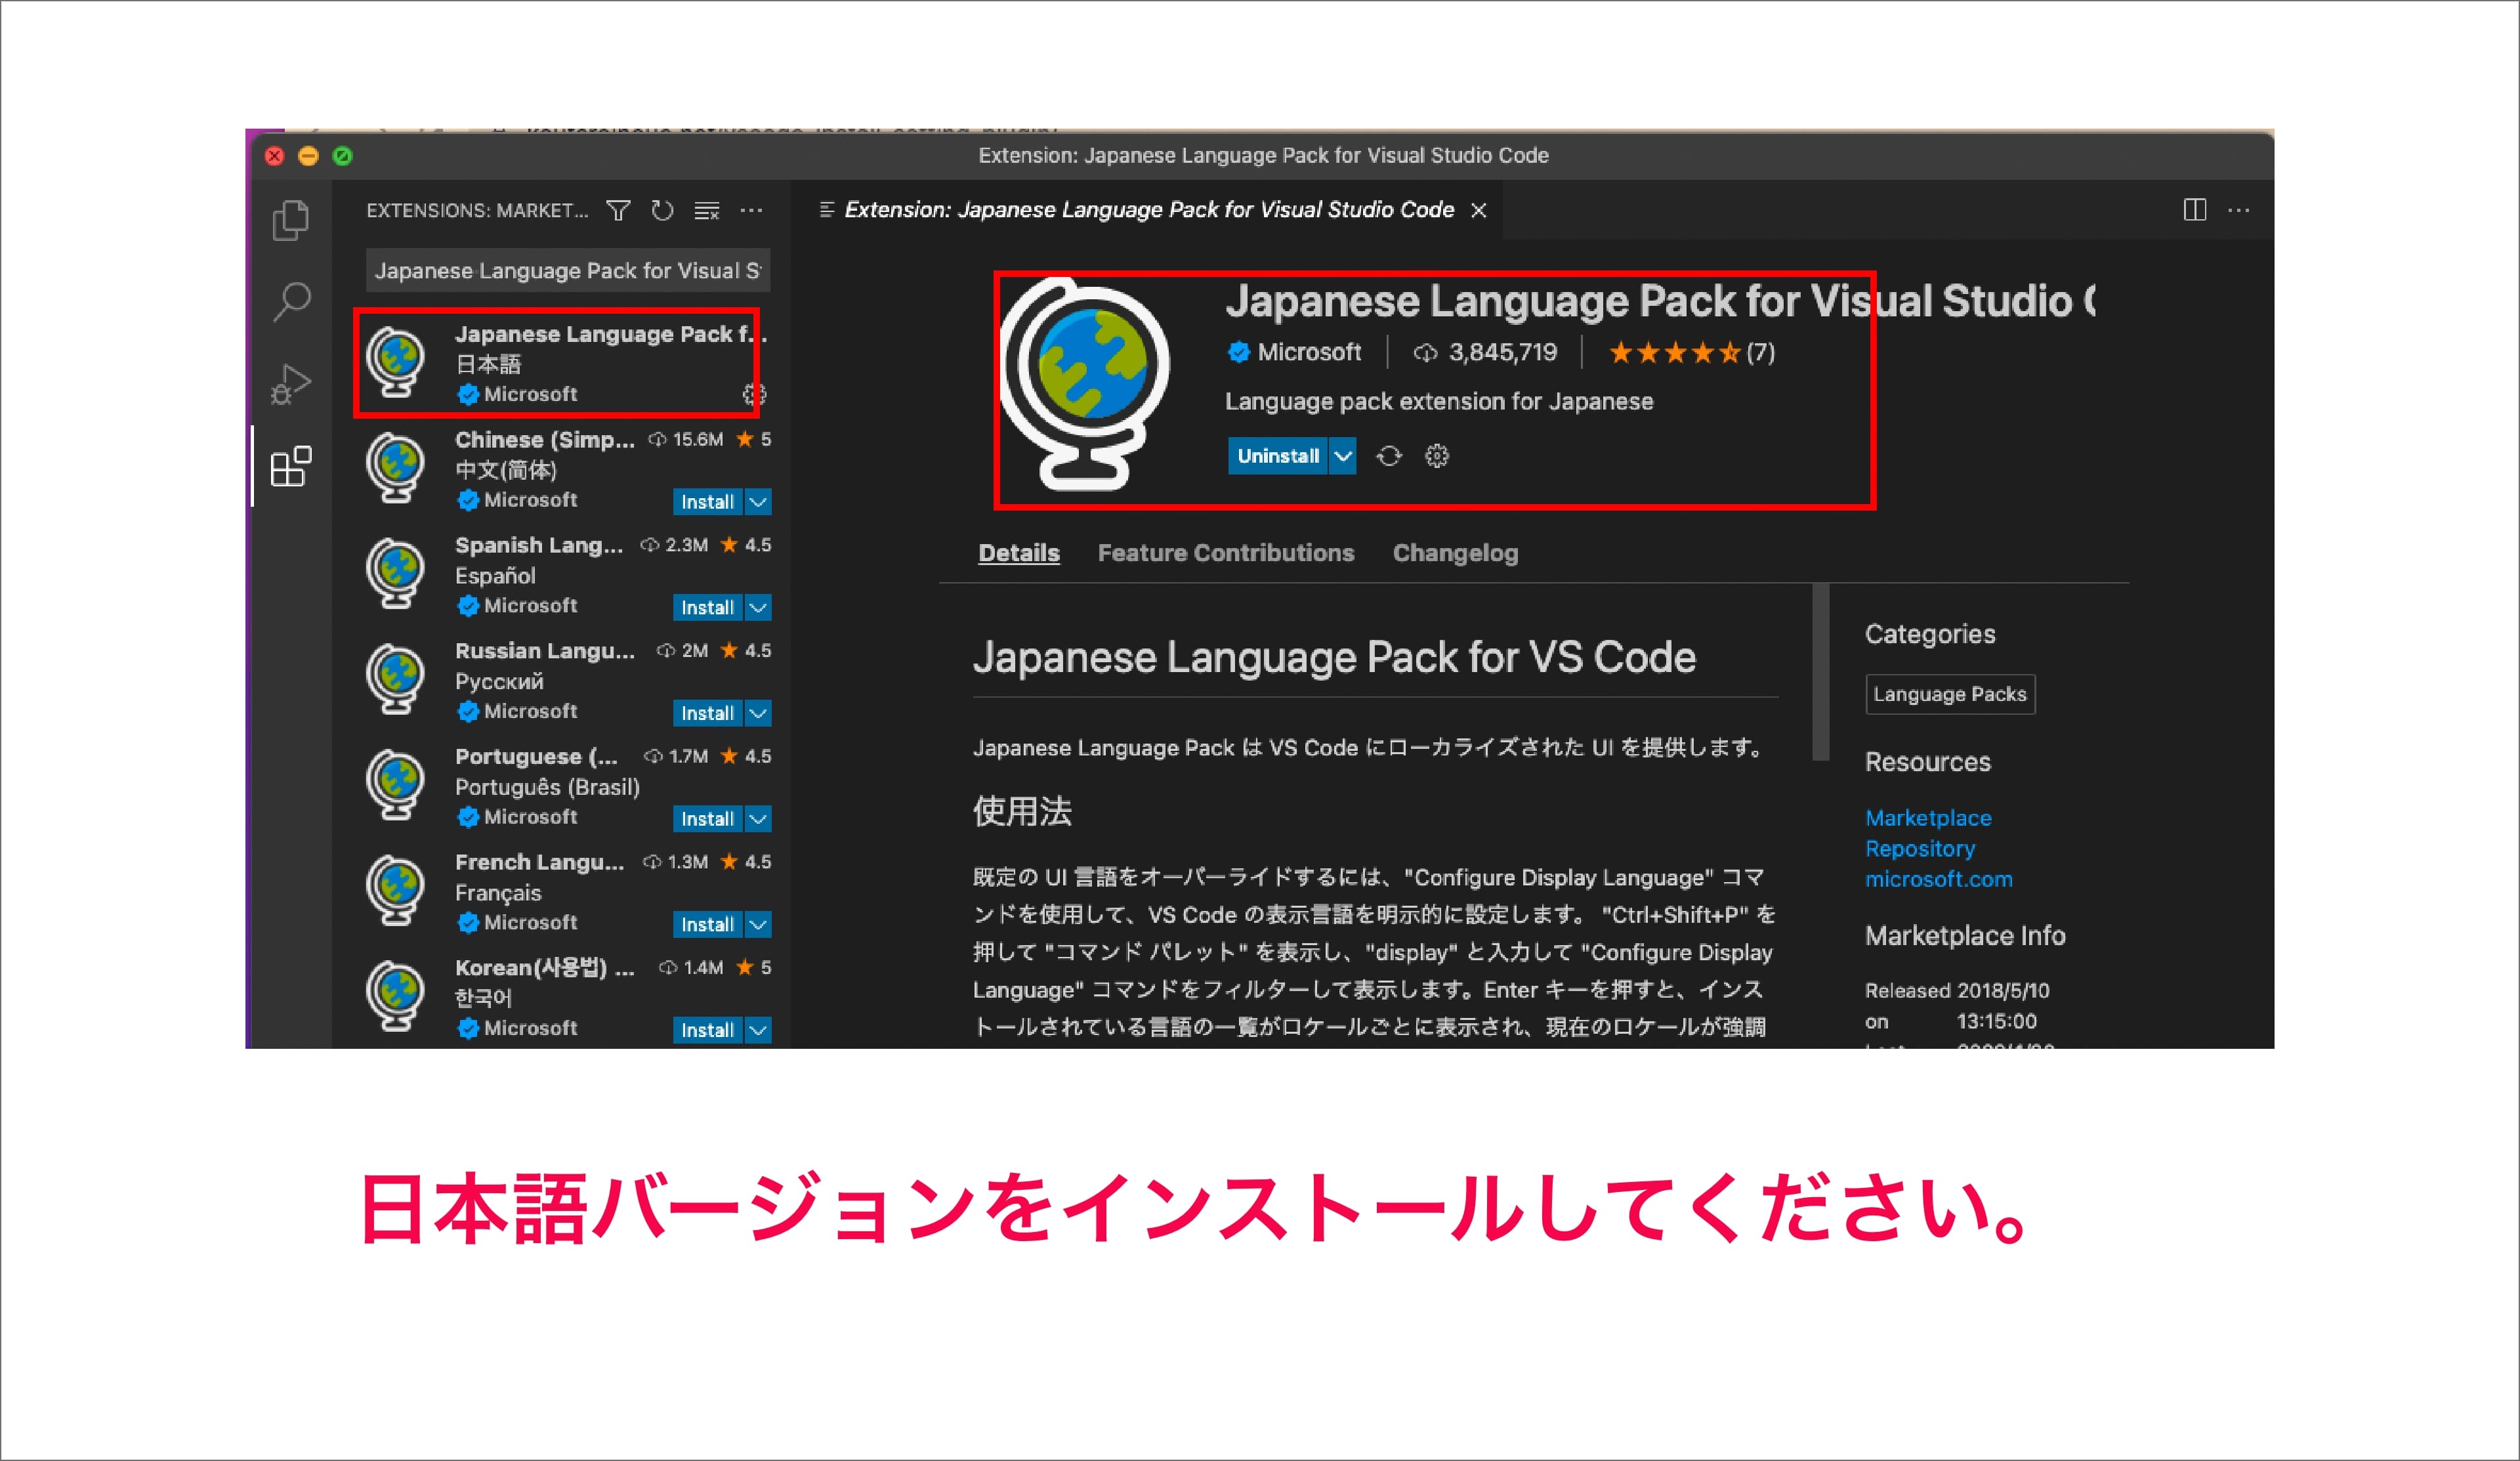The image size is (2520, 1461).
Task: Expand the Uninstall dropdown arrow
Action: tap(1343, 456)
